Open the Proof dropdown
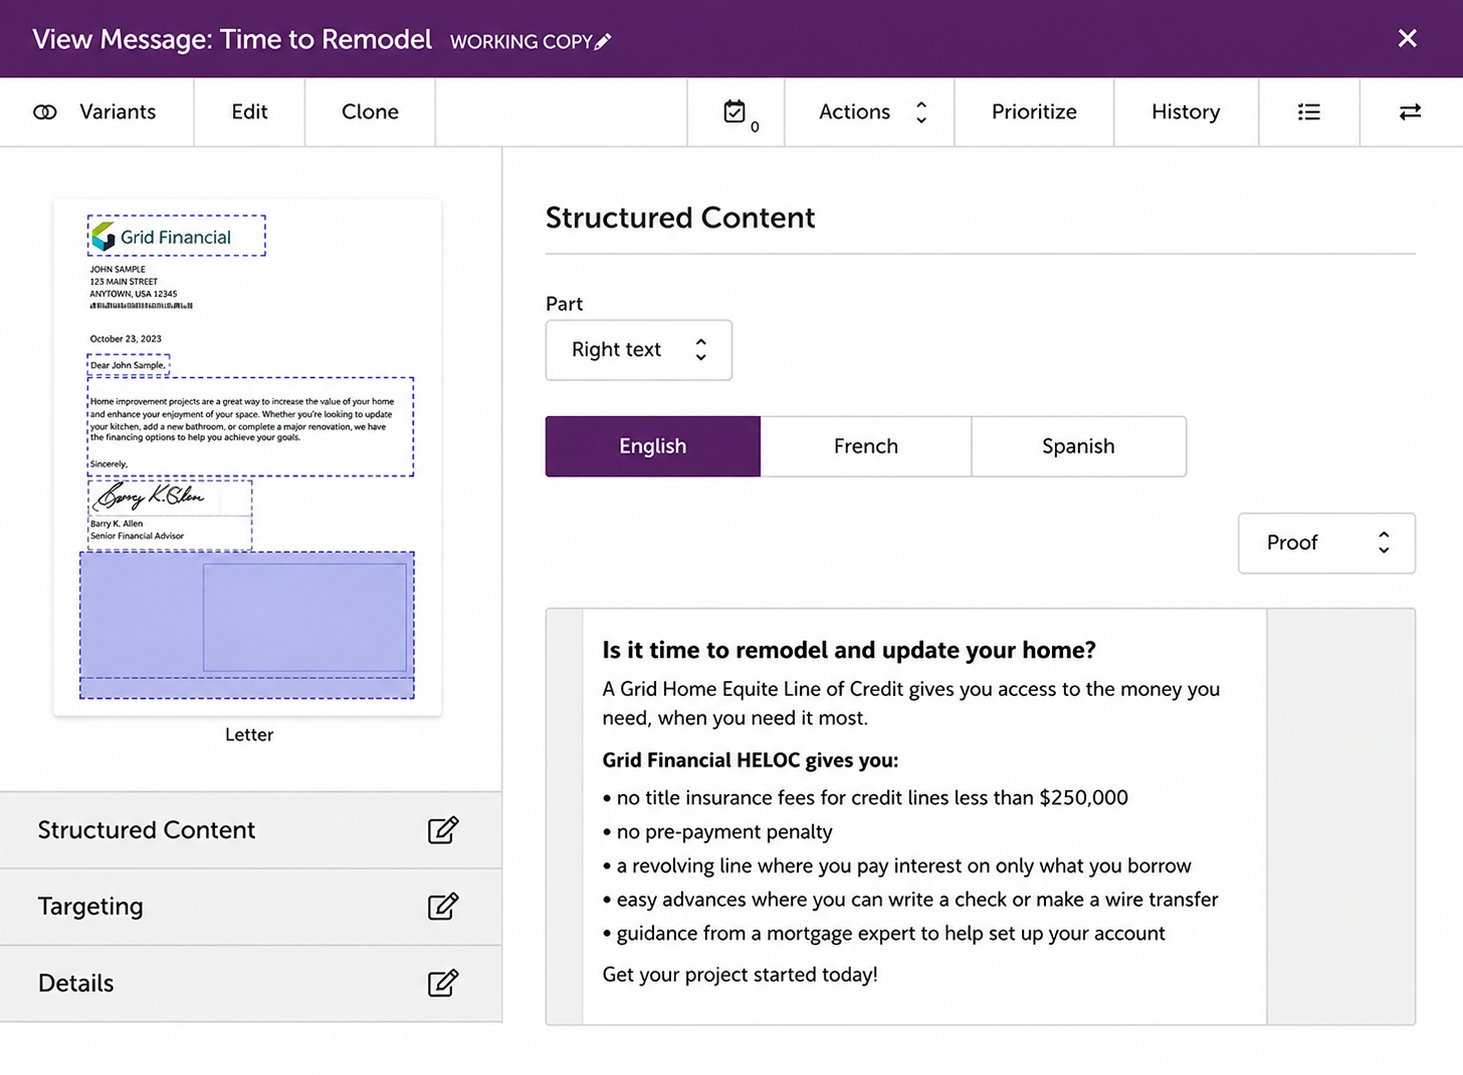Image resolution: width=1463 pixels, height=1075 pixels. [1326, 543]
